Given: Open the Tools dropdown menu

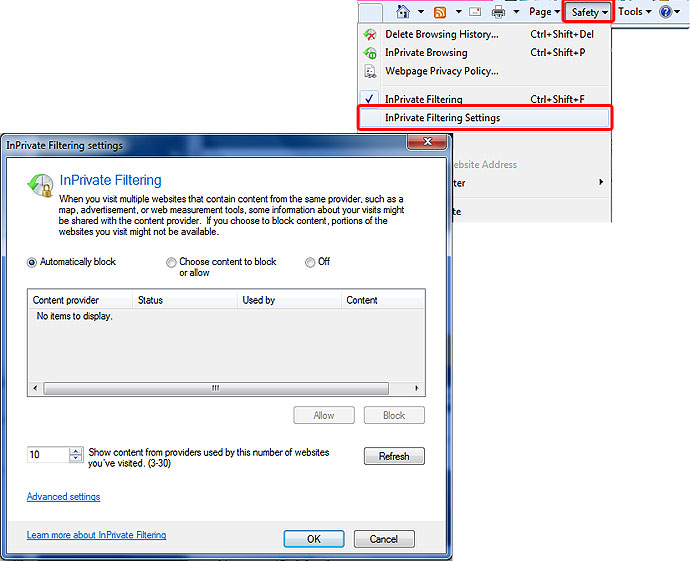Looking at the screenshot, I should (634, 12).
